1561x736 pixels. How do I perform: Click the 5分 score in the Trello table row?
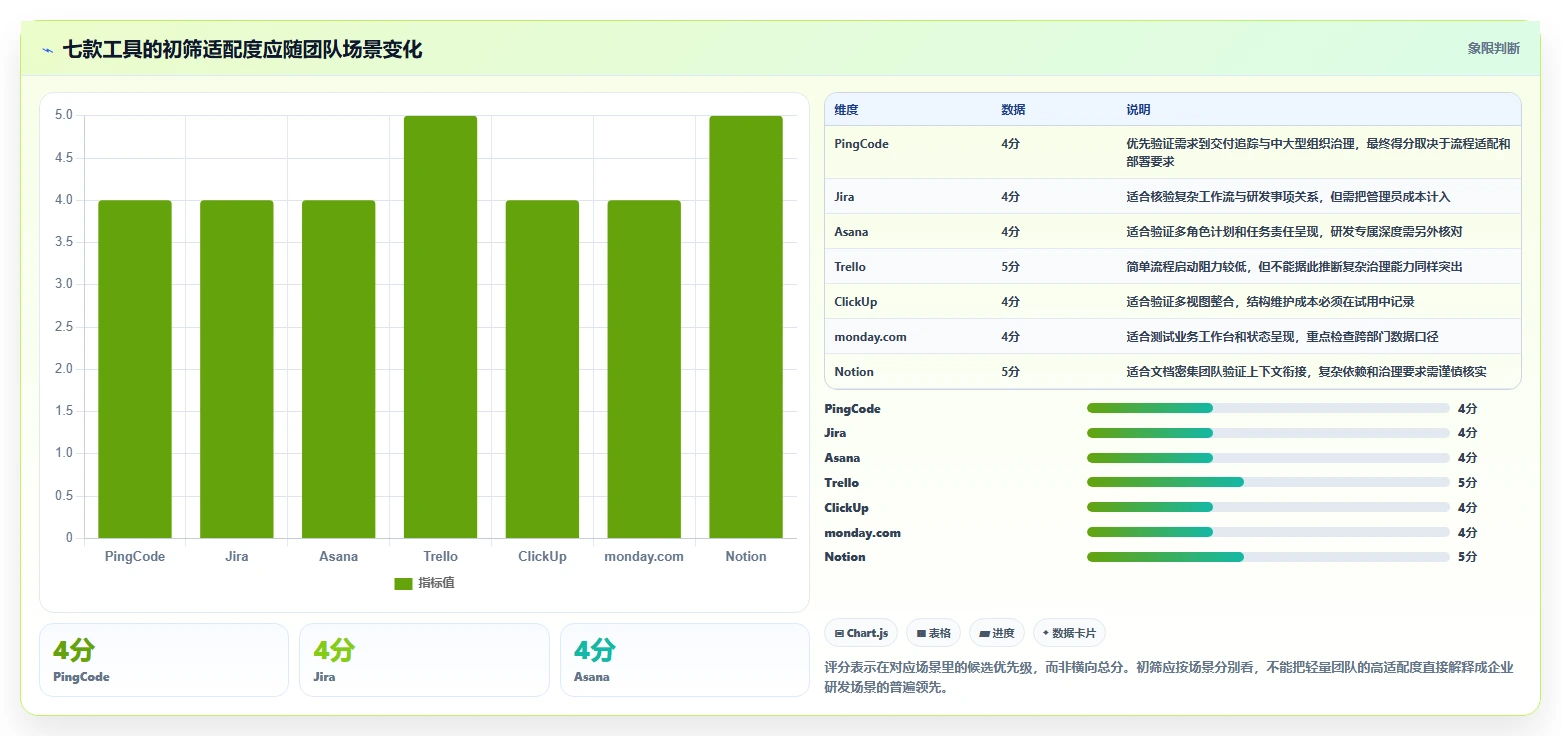pyautogui.click(x=1010, y=267)
